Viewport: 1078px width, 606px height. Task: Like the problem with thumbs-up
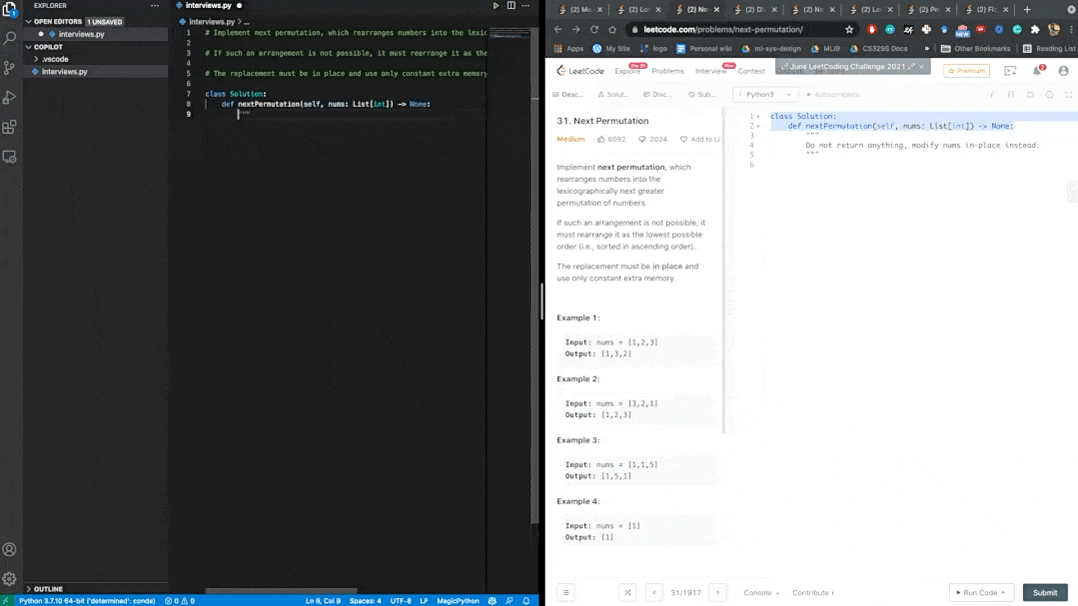601,139
